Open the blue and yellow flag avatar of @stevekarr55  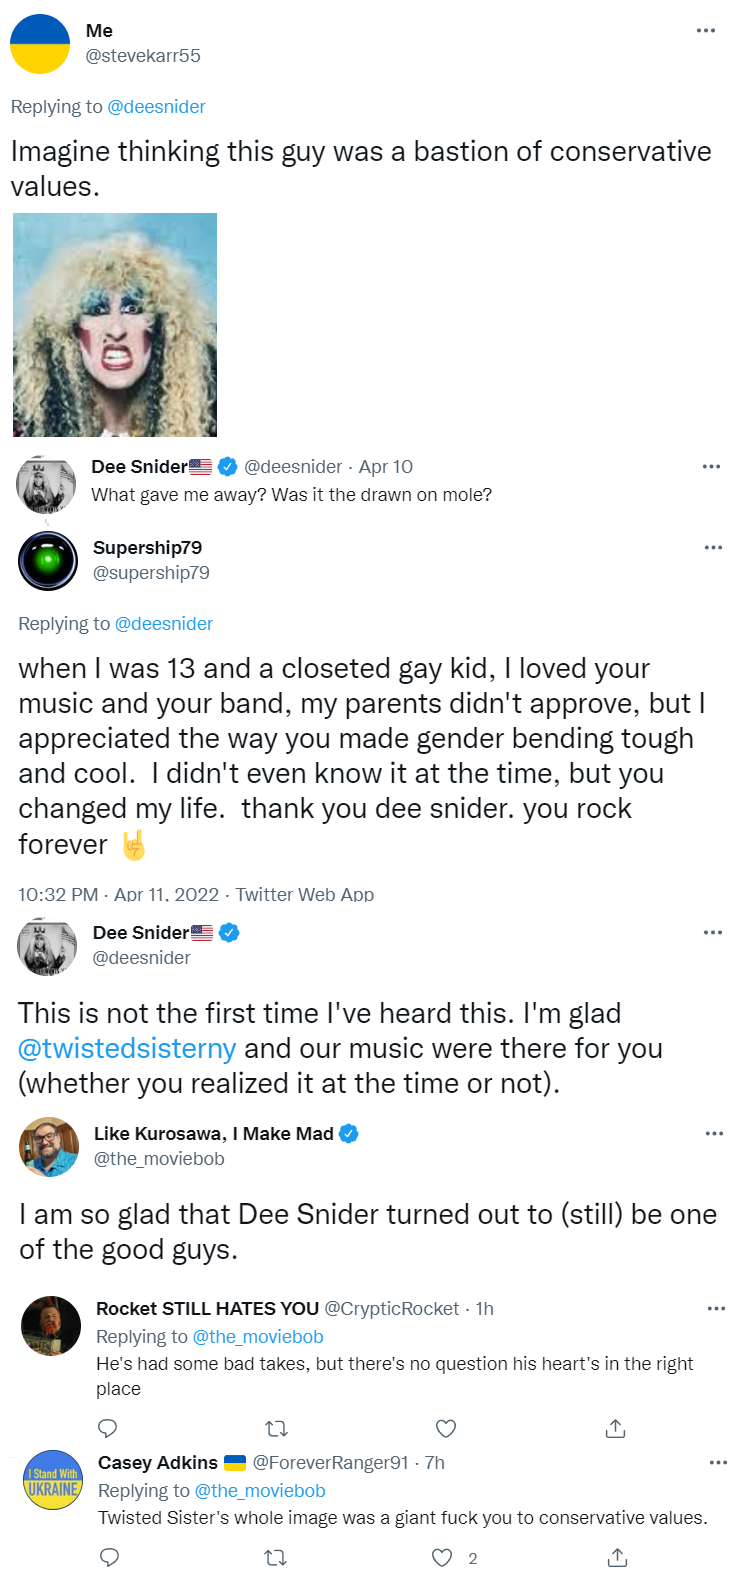point(40,44)
